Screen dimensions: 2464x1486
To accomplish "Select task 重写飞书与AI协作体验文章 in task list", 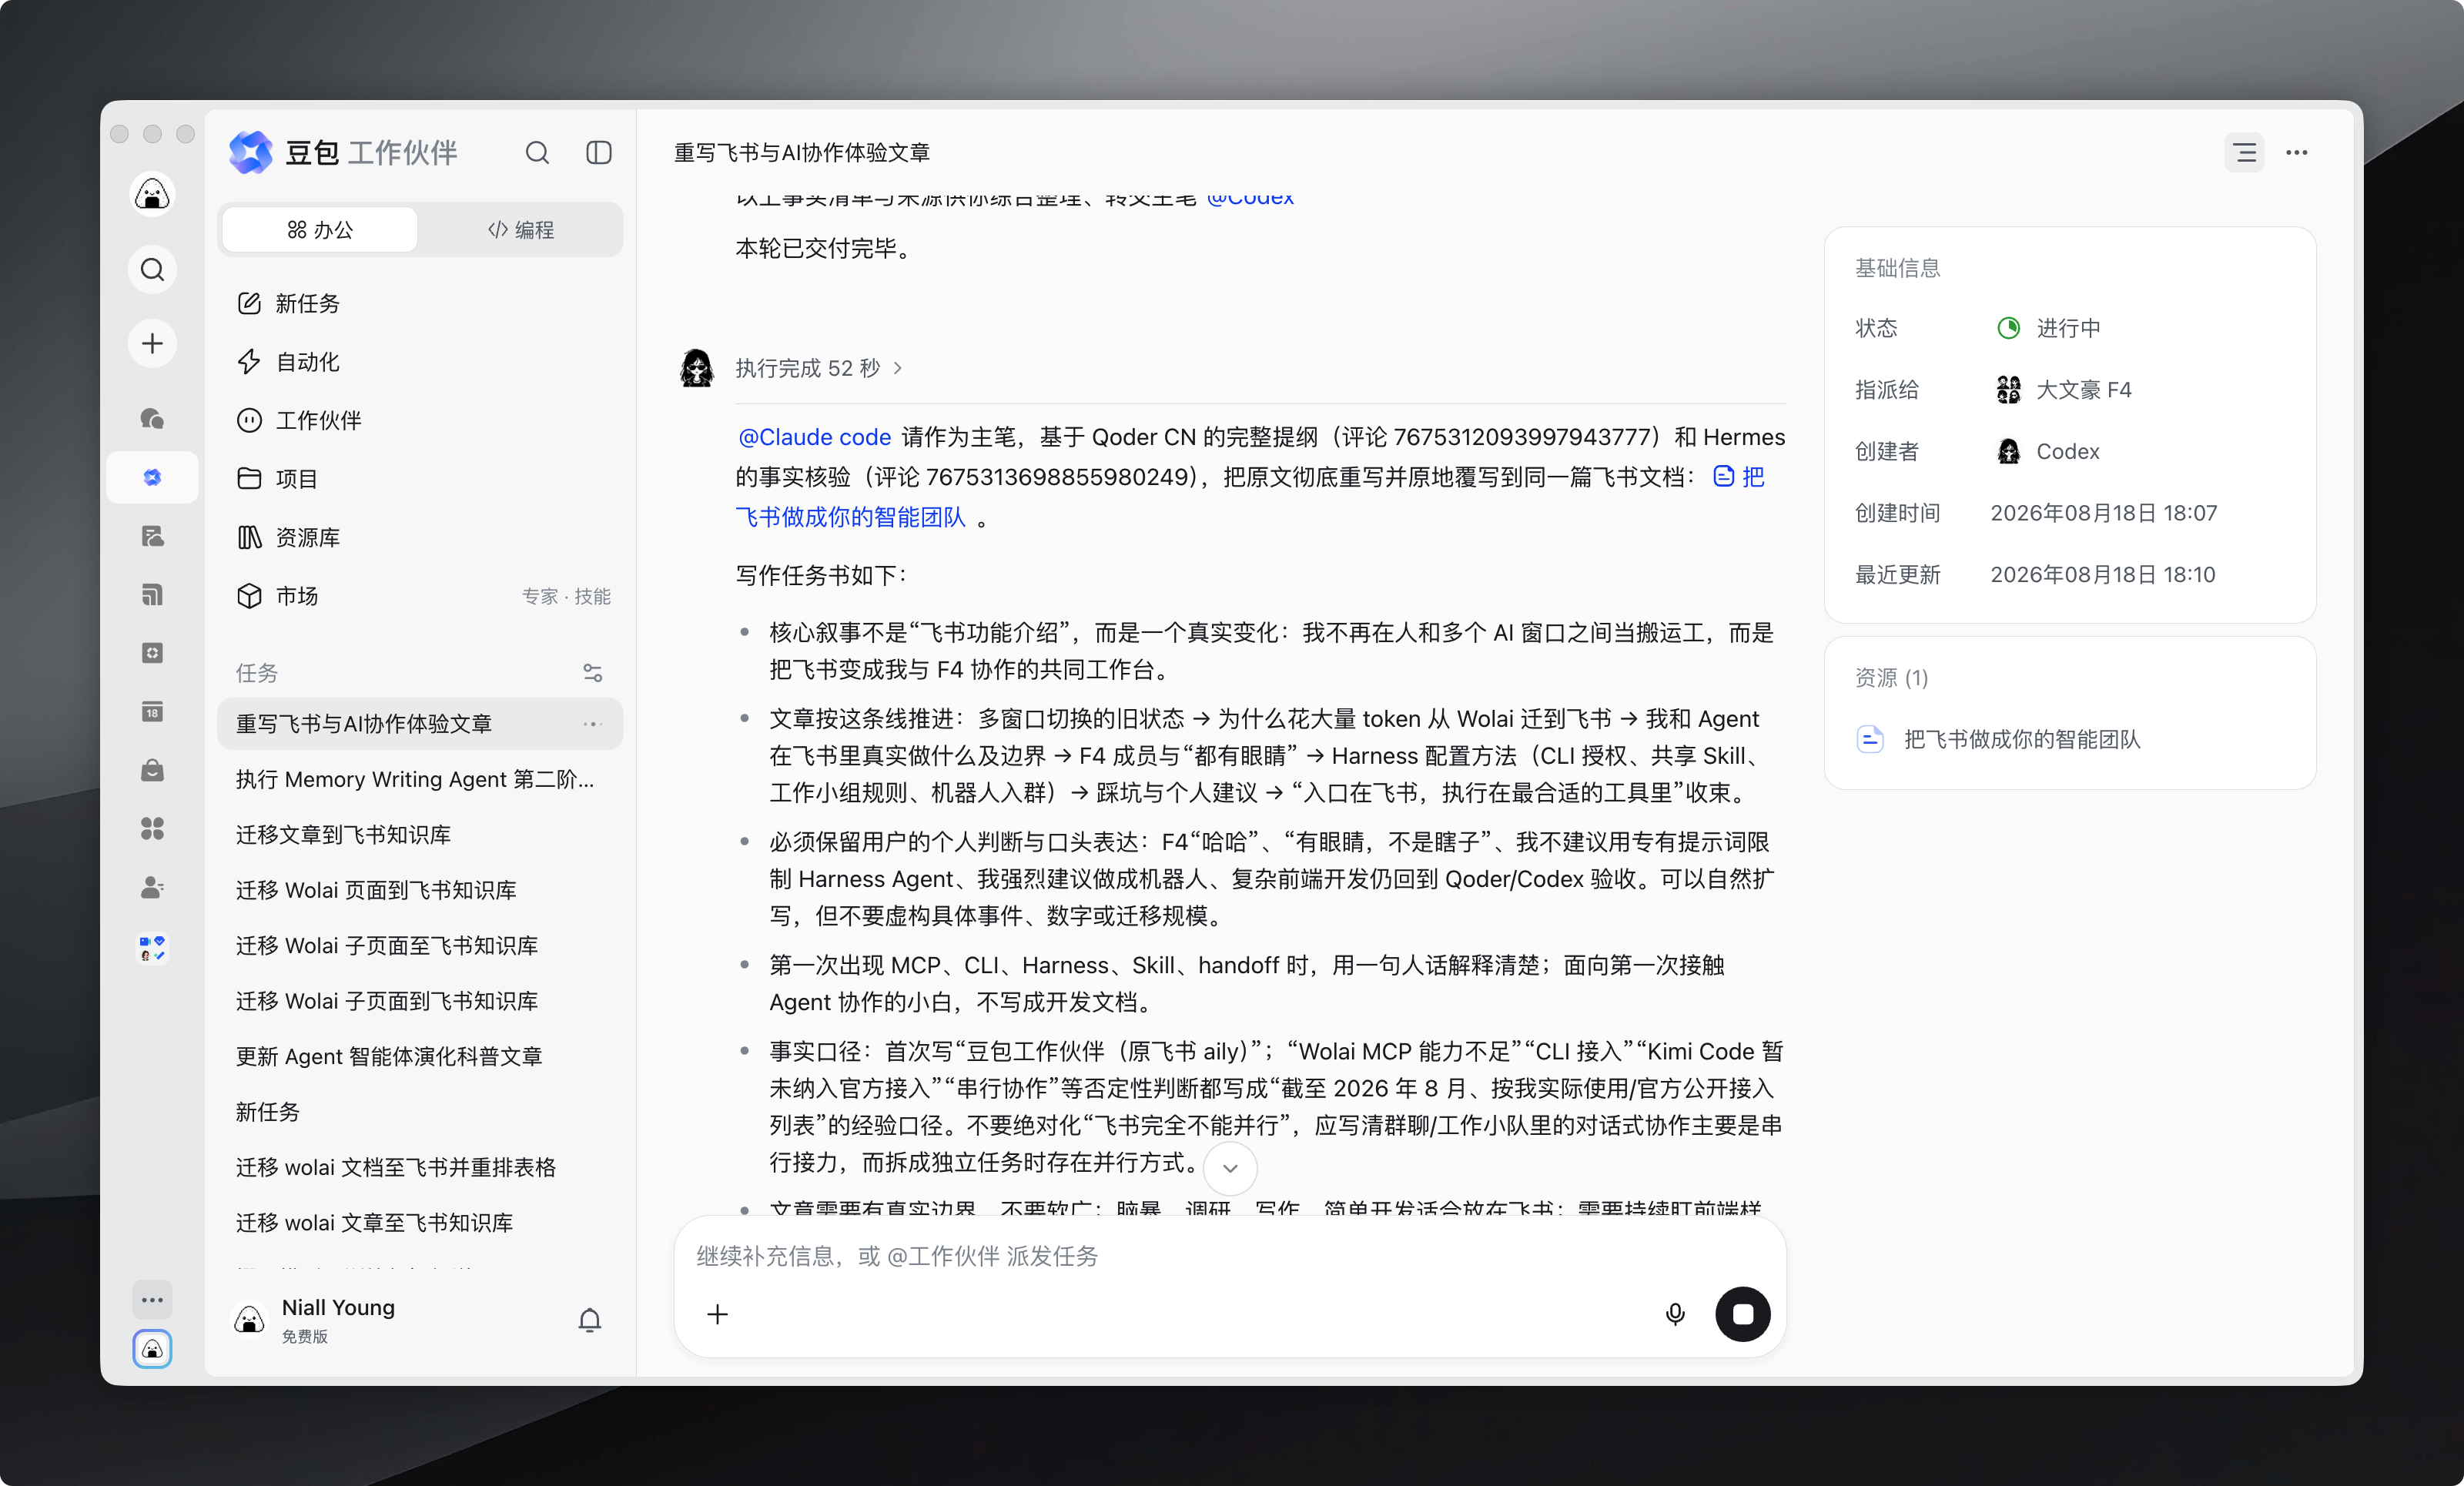I will click(420, 723).
